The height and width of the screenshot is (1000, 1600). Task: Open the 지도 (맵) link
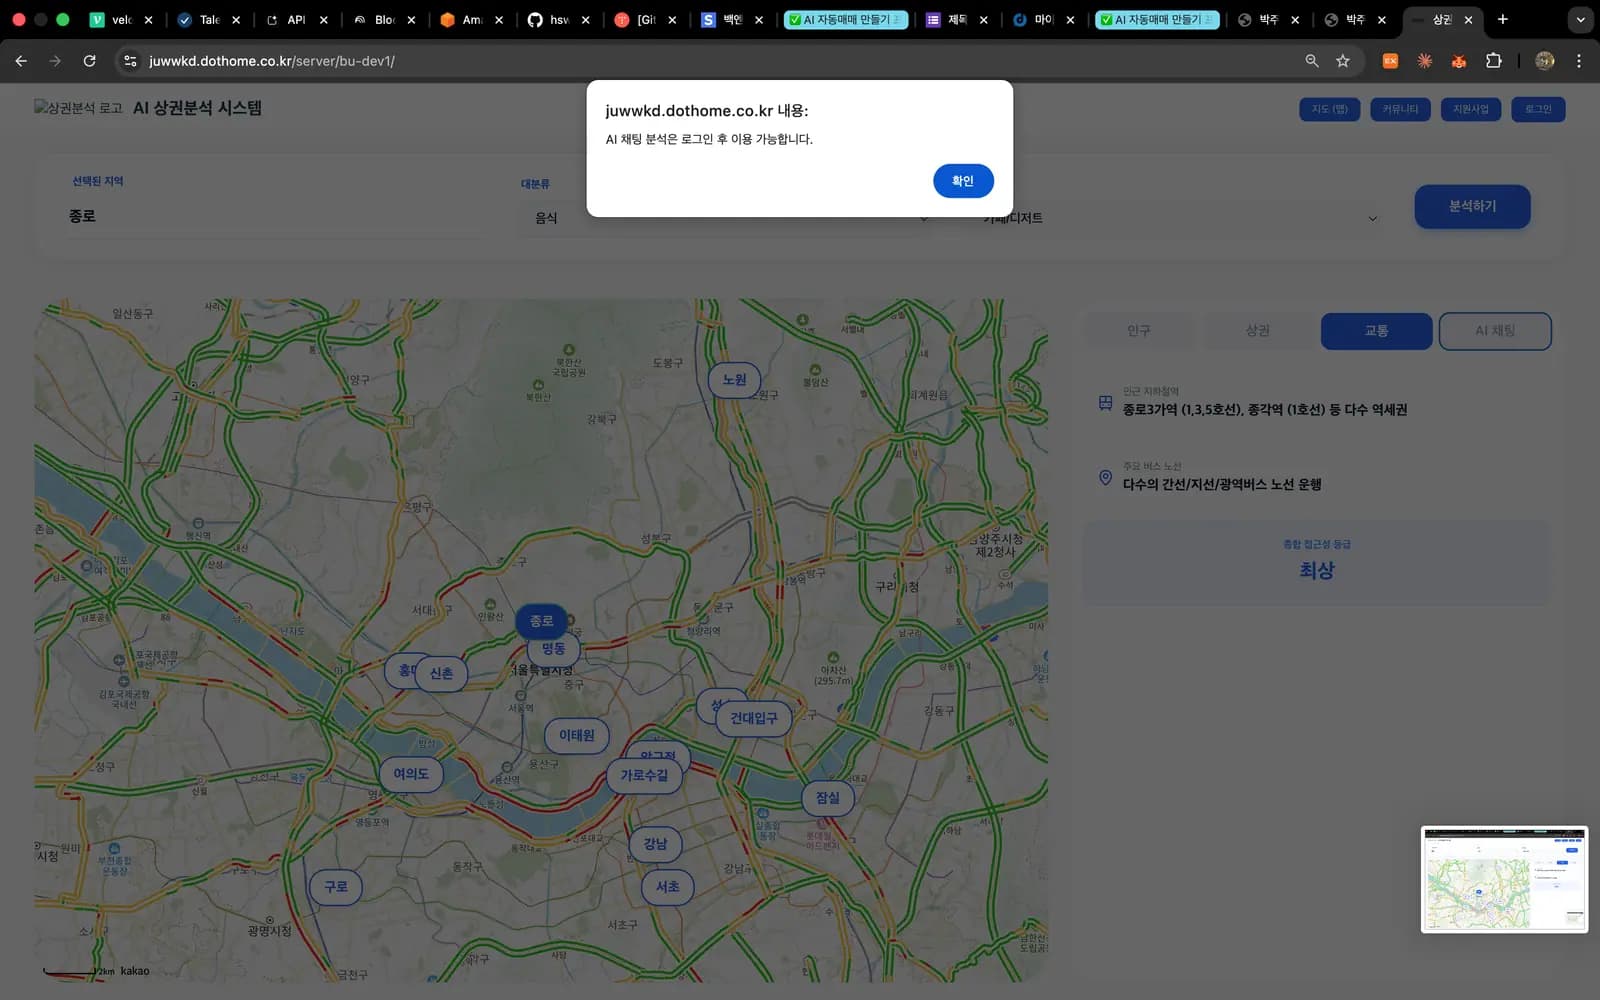pos(1329,109)
